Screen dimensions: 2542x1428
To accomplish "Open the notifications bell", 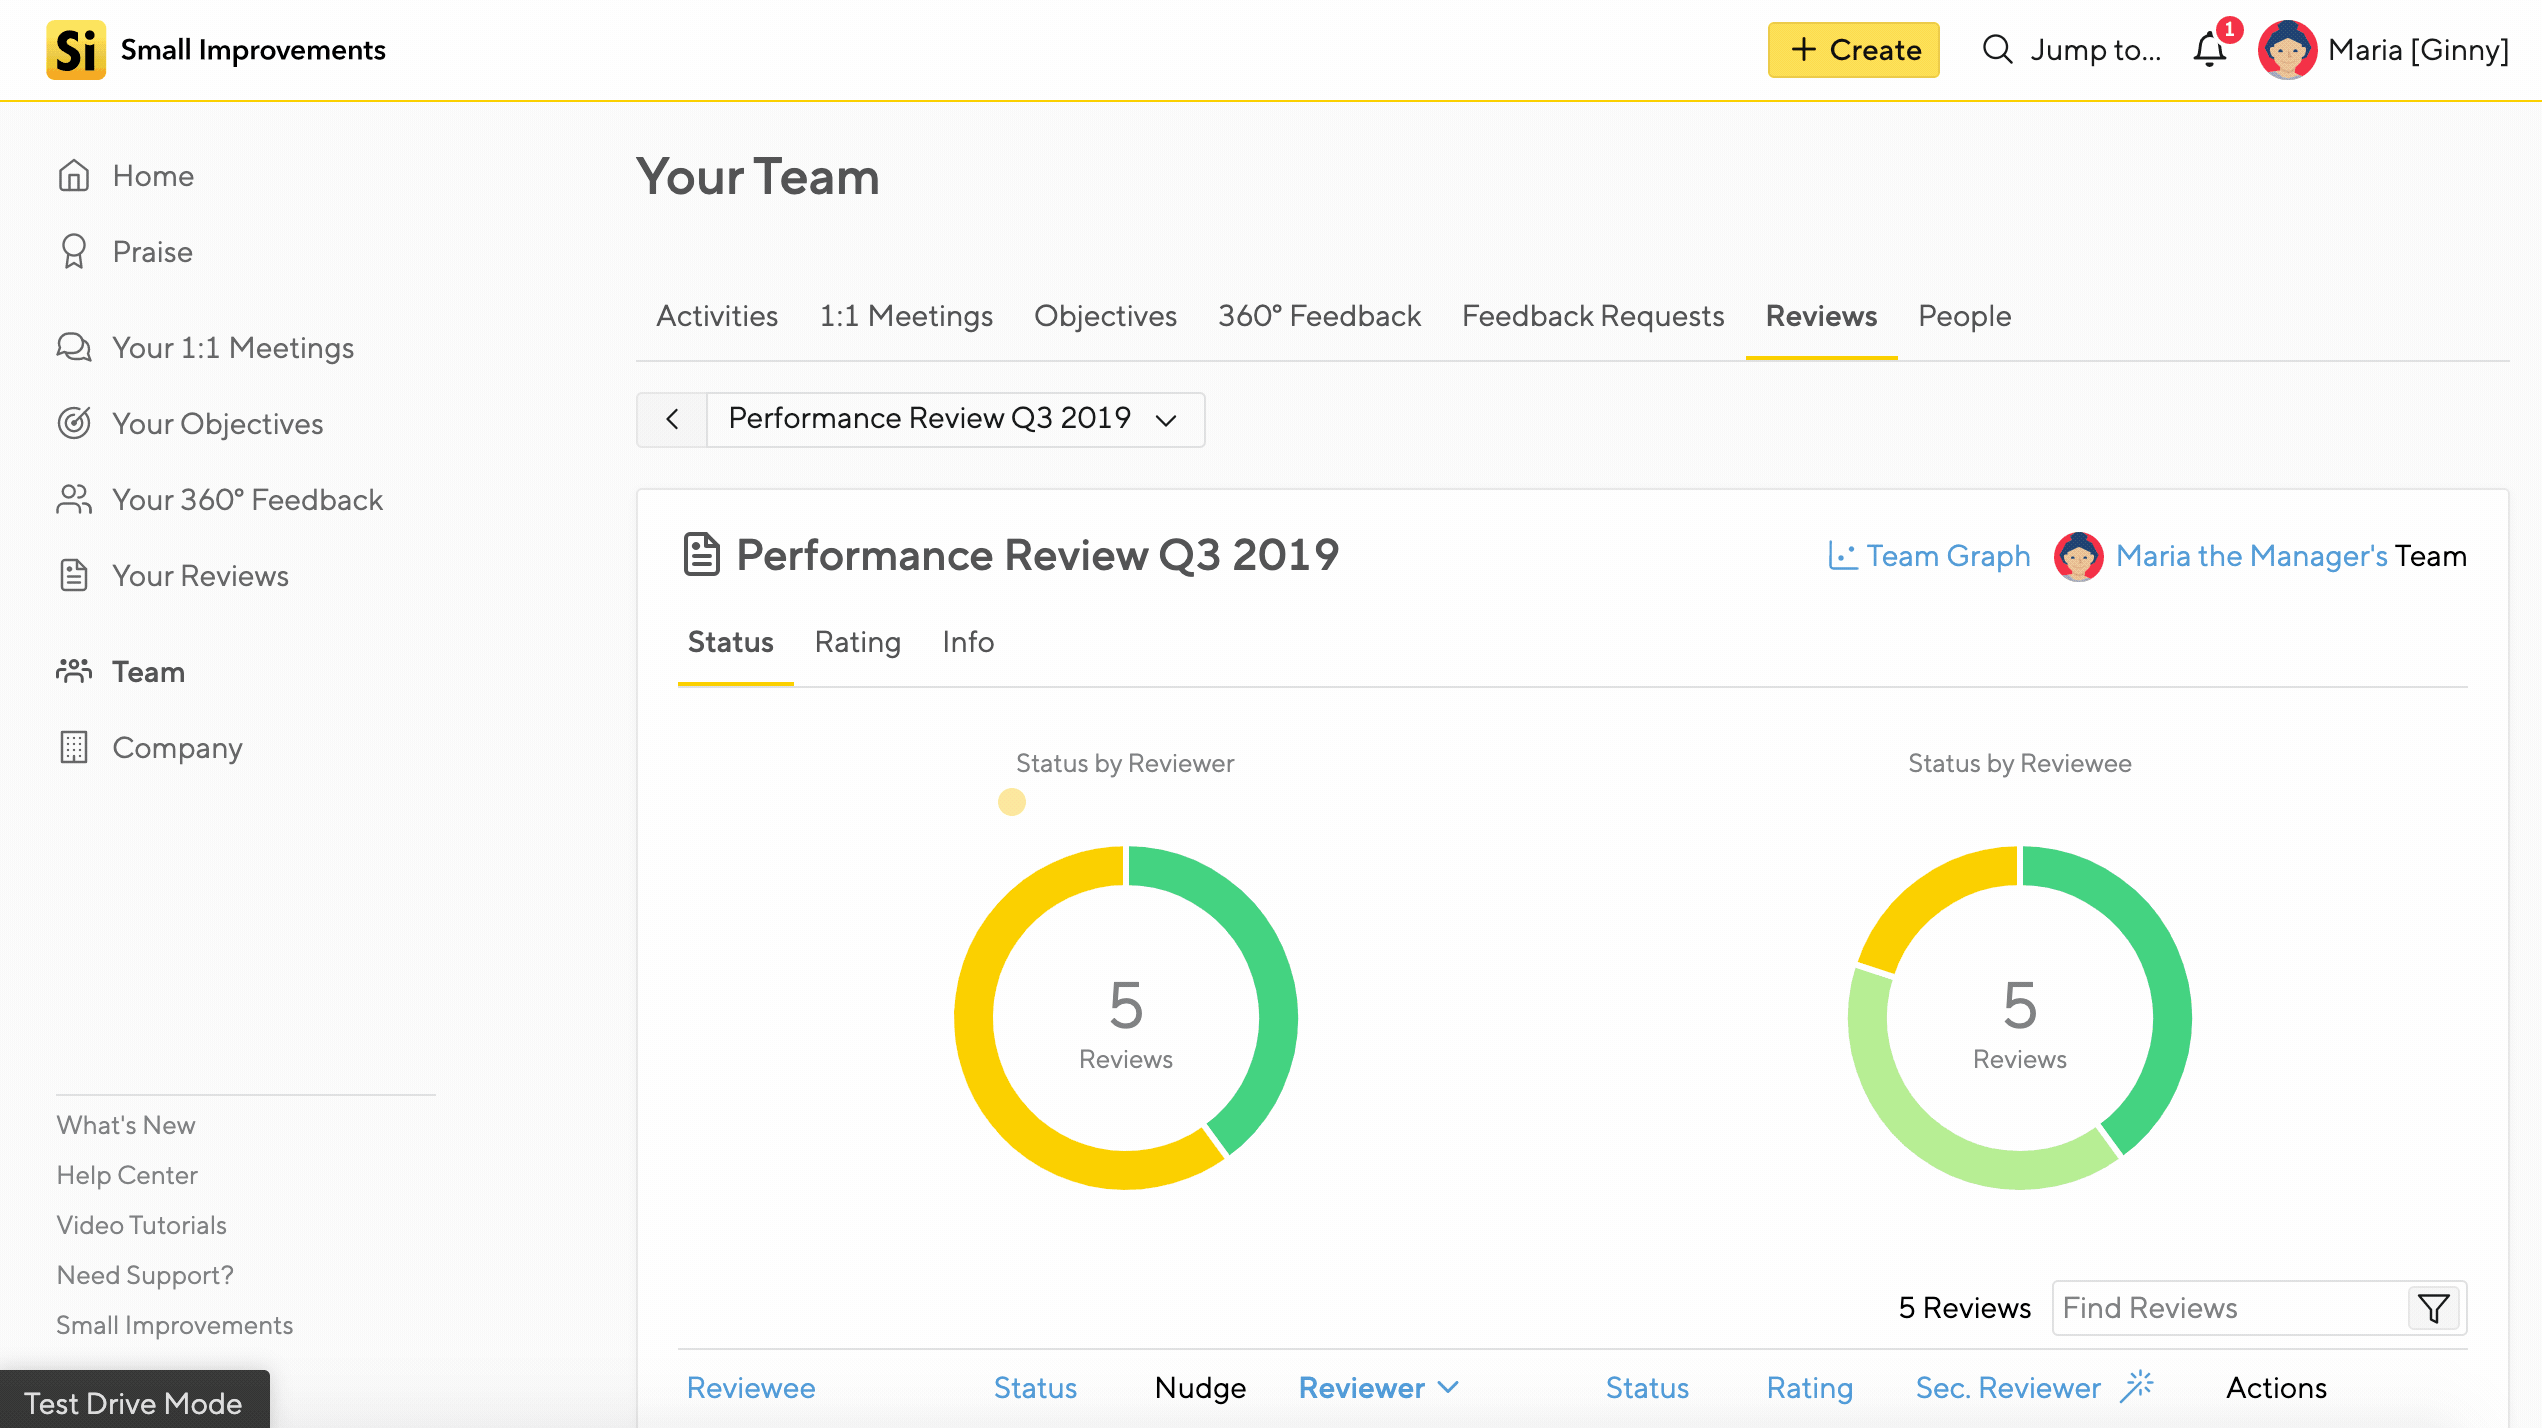I will point(2210,49).
